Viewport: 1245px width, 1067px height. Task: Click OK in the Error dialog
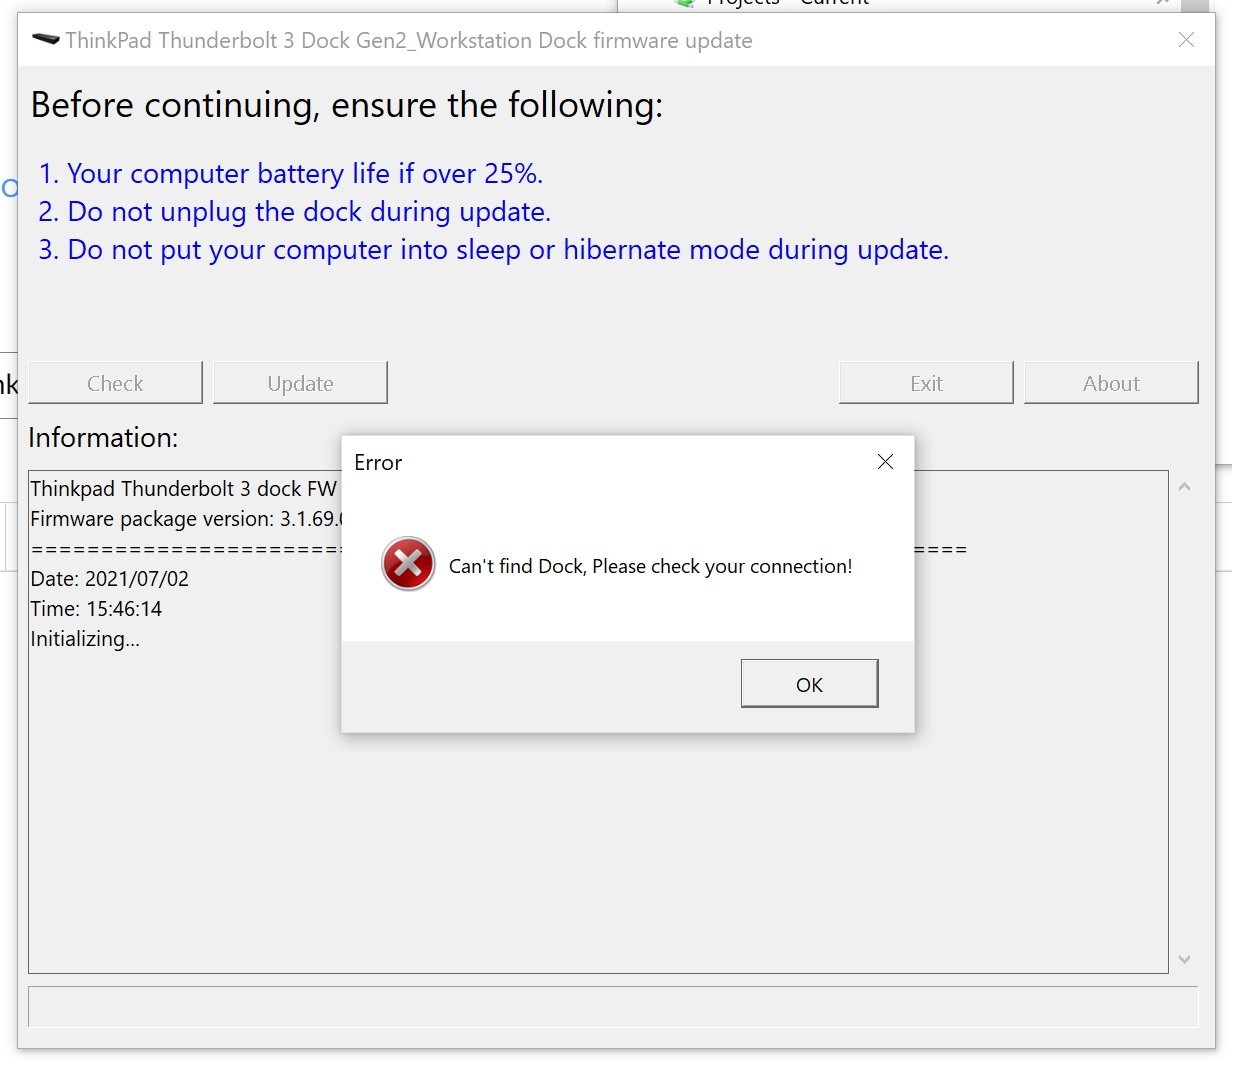(809, 684)
